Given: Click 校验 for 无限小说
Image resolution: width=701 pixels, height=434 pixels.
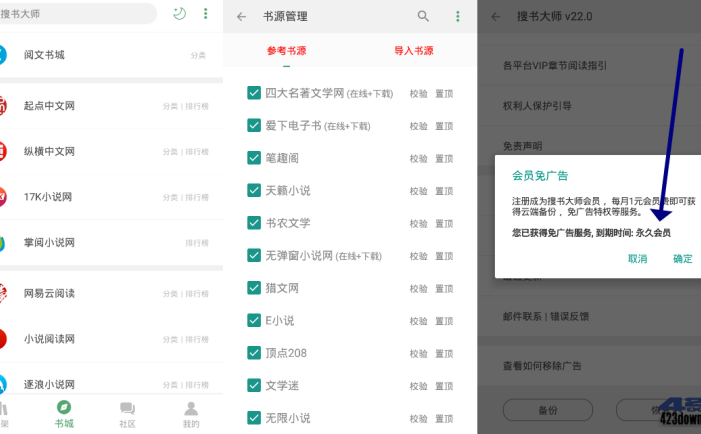Looking at the screenshot, I should [x=418, y=419].
